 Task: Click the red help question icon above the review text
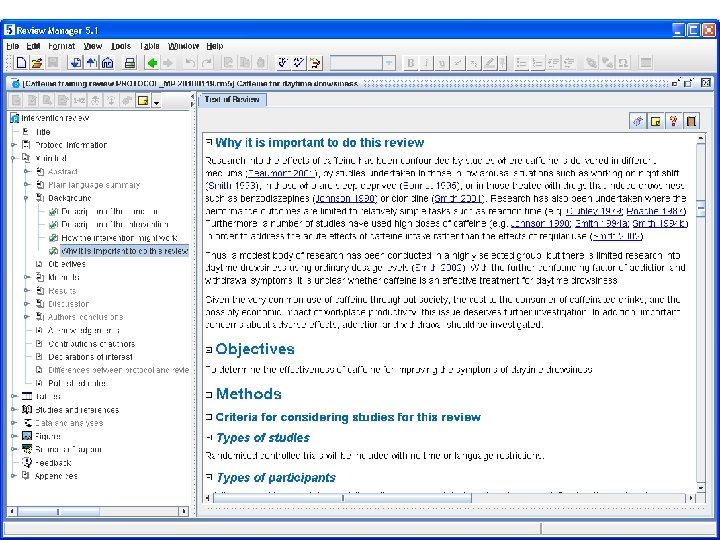coord(674,121)
